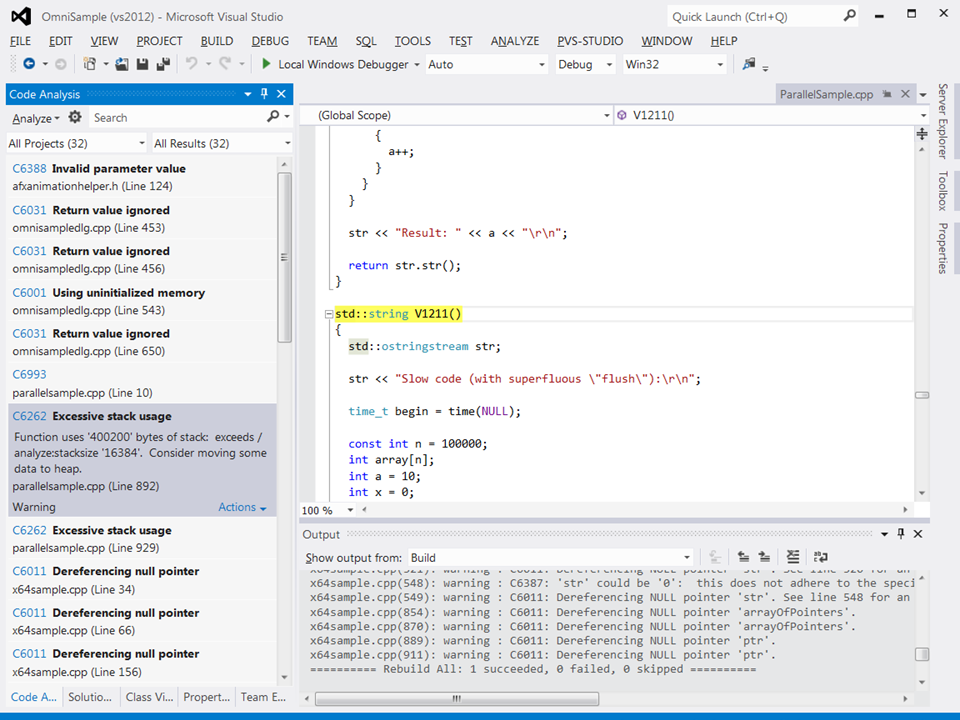Viewport: 960px width, 720px height.
Task: Save the current file with the disk icon
Action: pyautogui.click(x=143, y=64)
